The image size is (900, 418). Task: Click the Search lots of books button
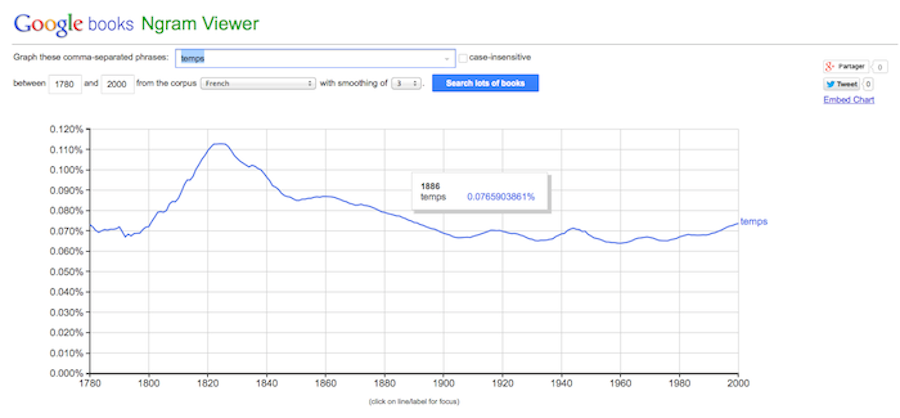coord(485,83)
